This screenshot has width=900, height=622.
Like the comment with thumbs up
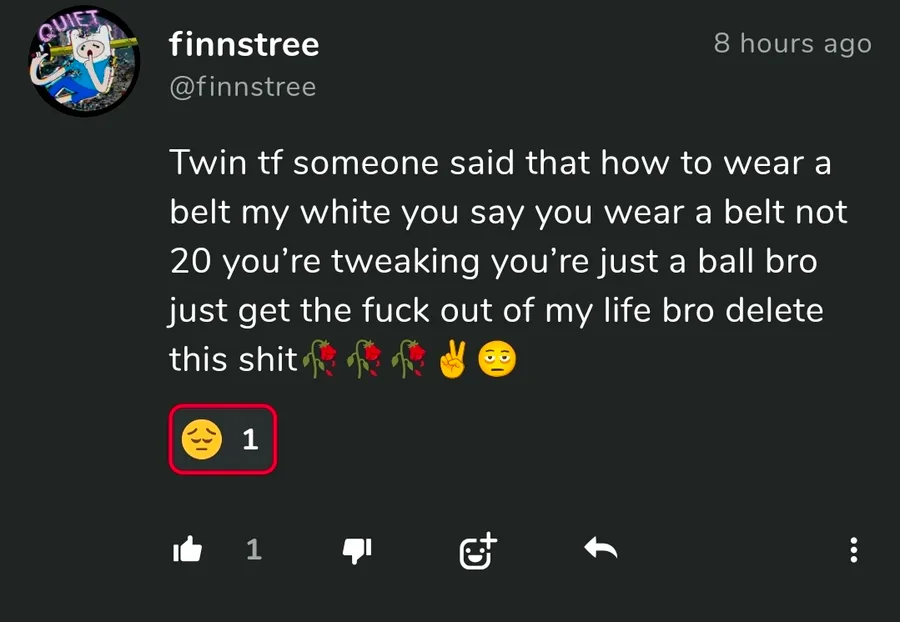[188, 549]
